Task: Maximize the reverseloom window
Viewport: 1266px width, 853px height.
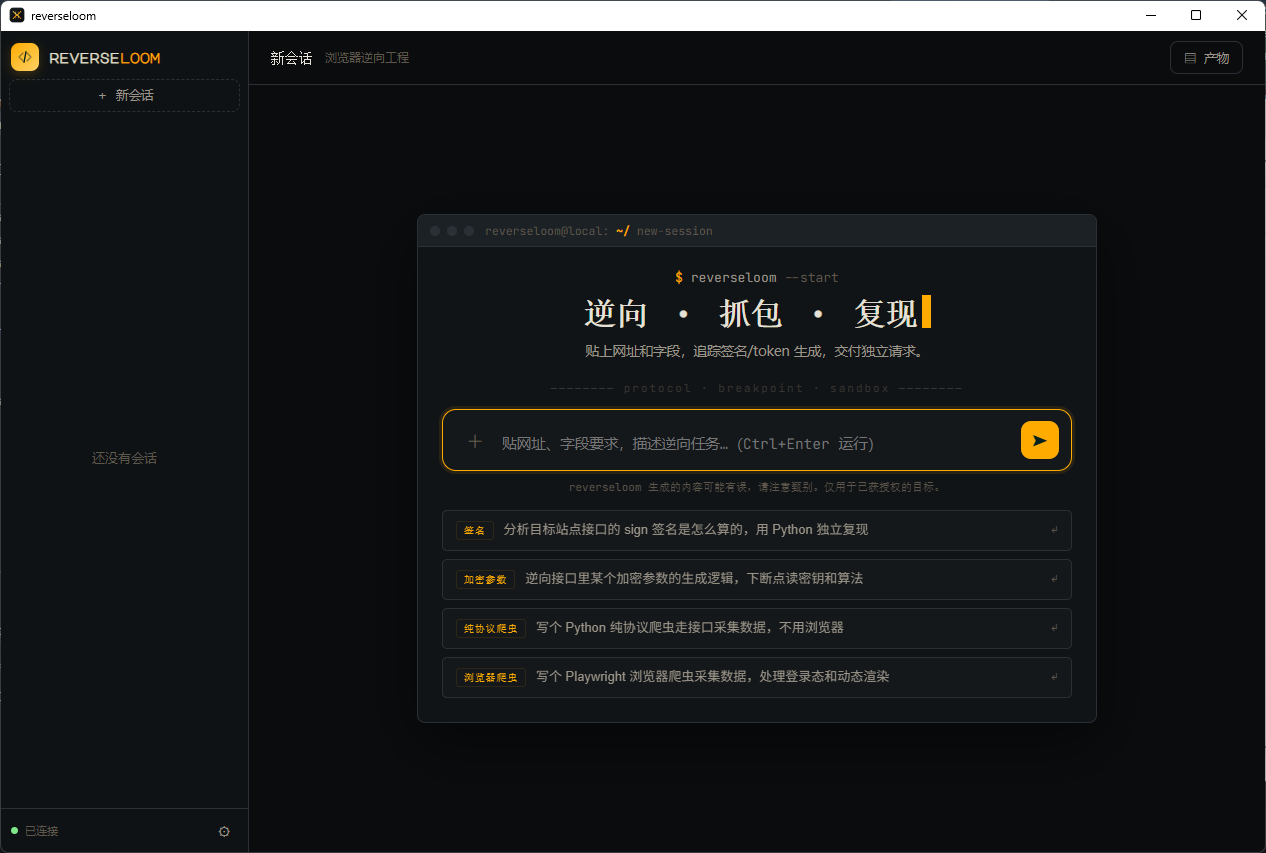Action: pos(1196,15)
